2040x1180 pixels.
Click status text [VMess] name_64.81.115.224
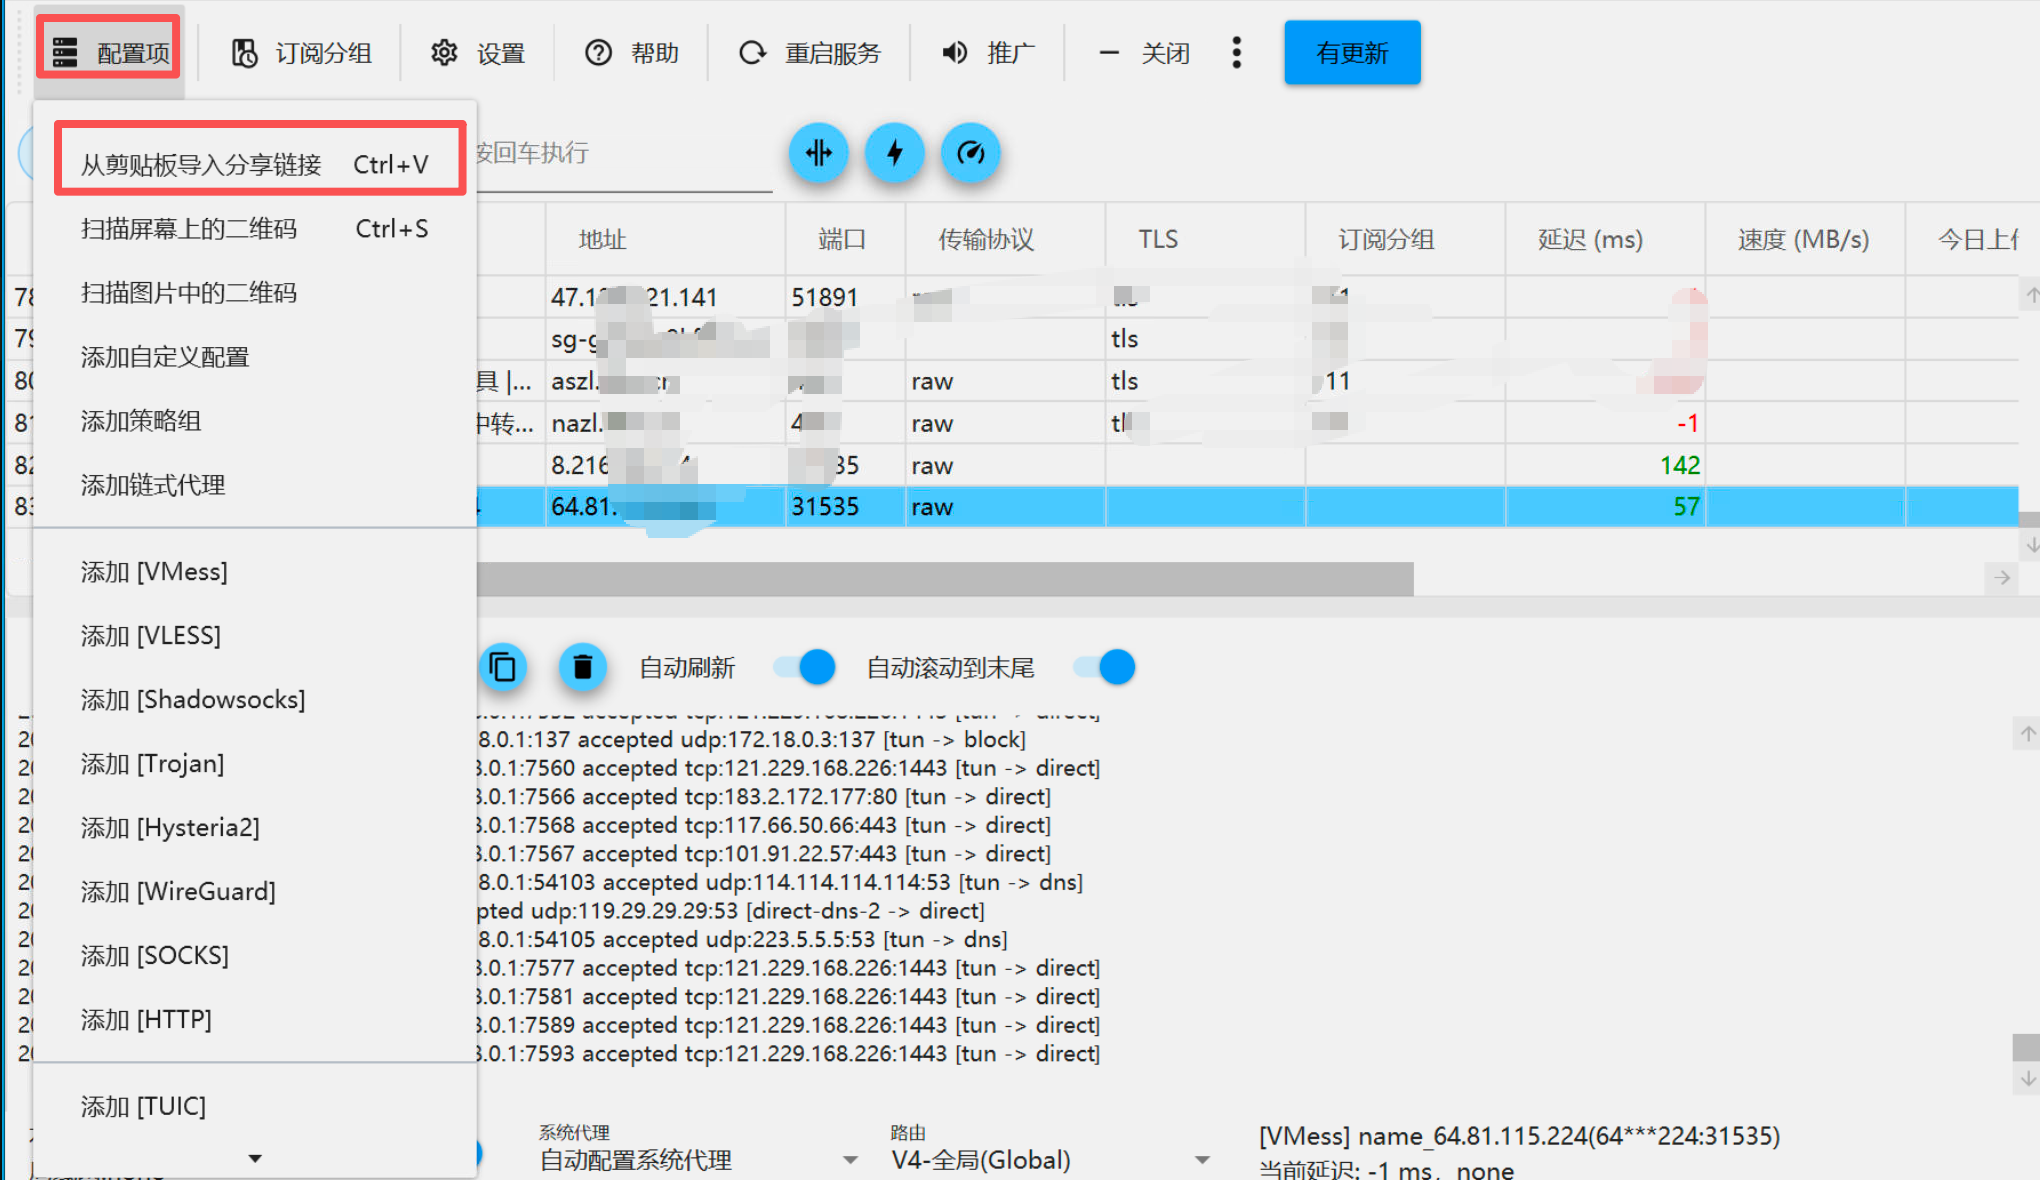[1519, 1136]
